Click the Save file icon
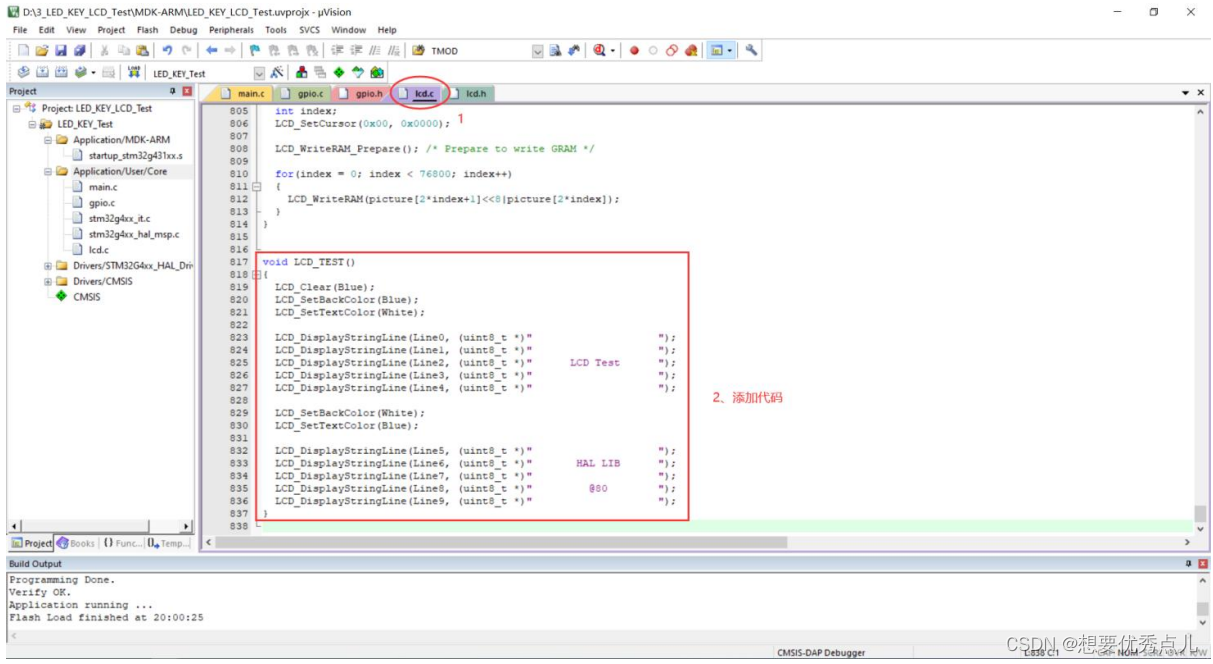 (61, 50)
